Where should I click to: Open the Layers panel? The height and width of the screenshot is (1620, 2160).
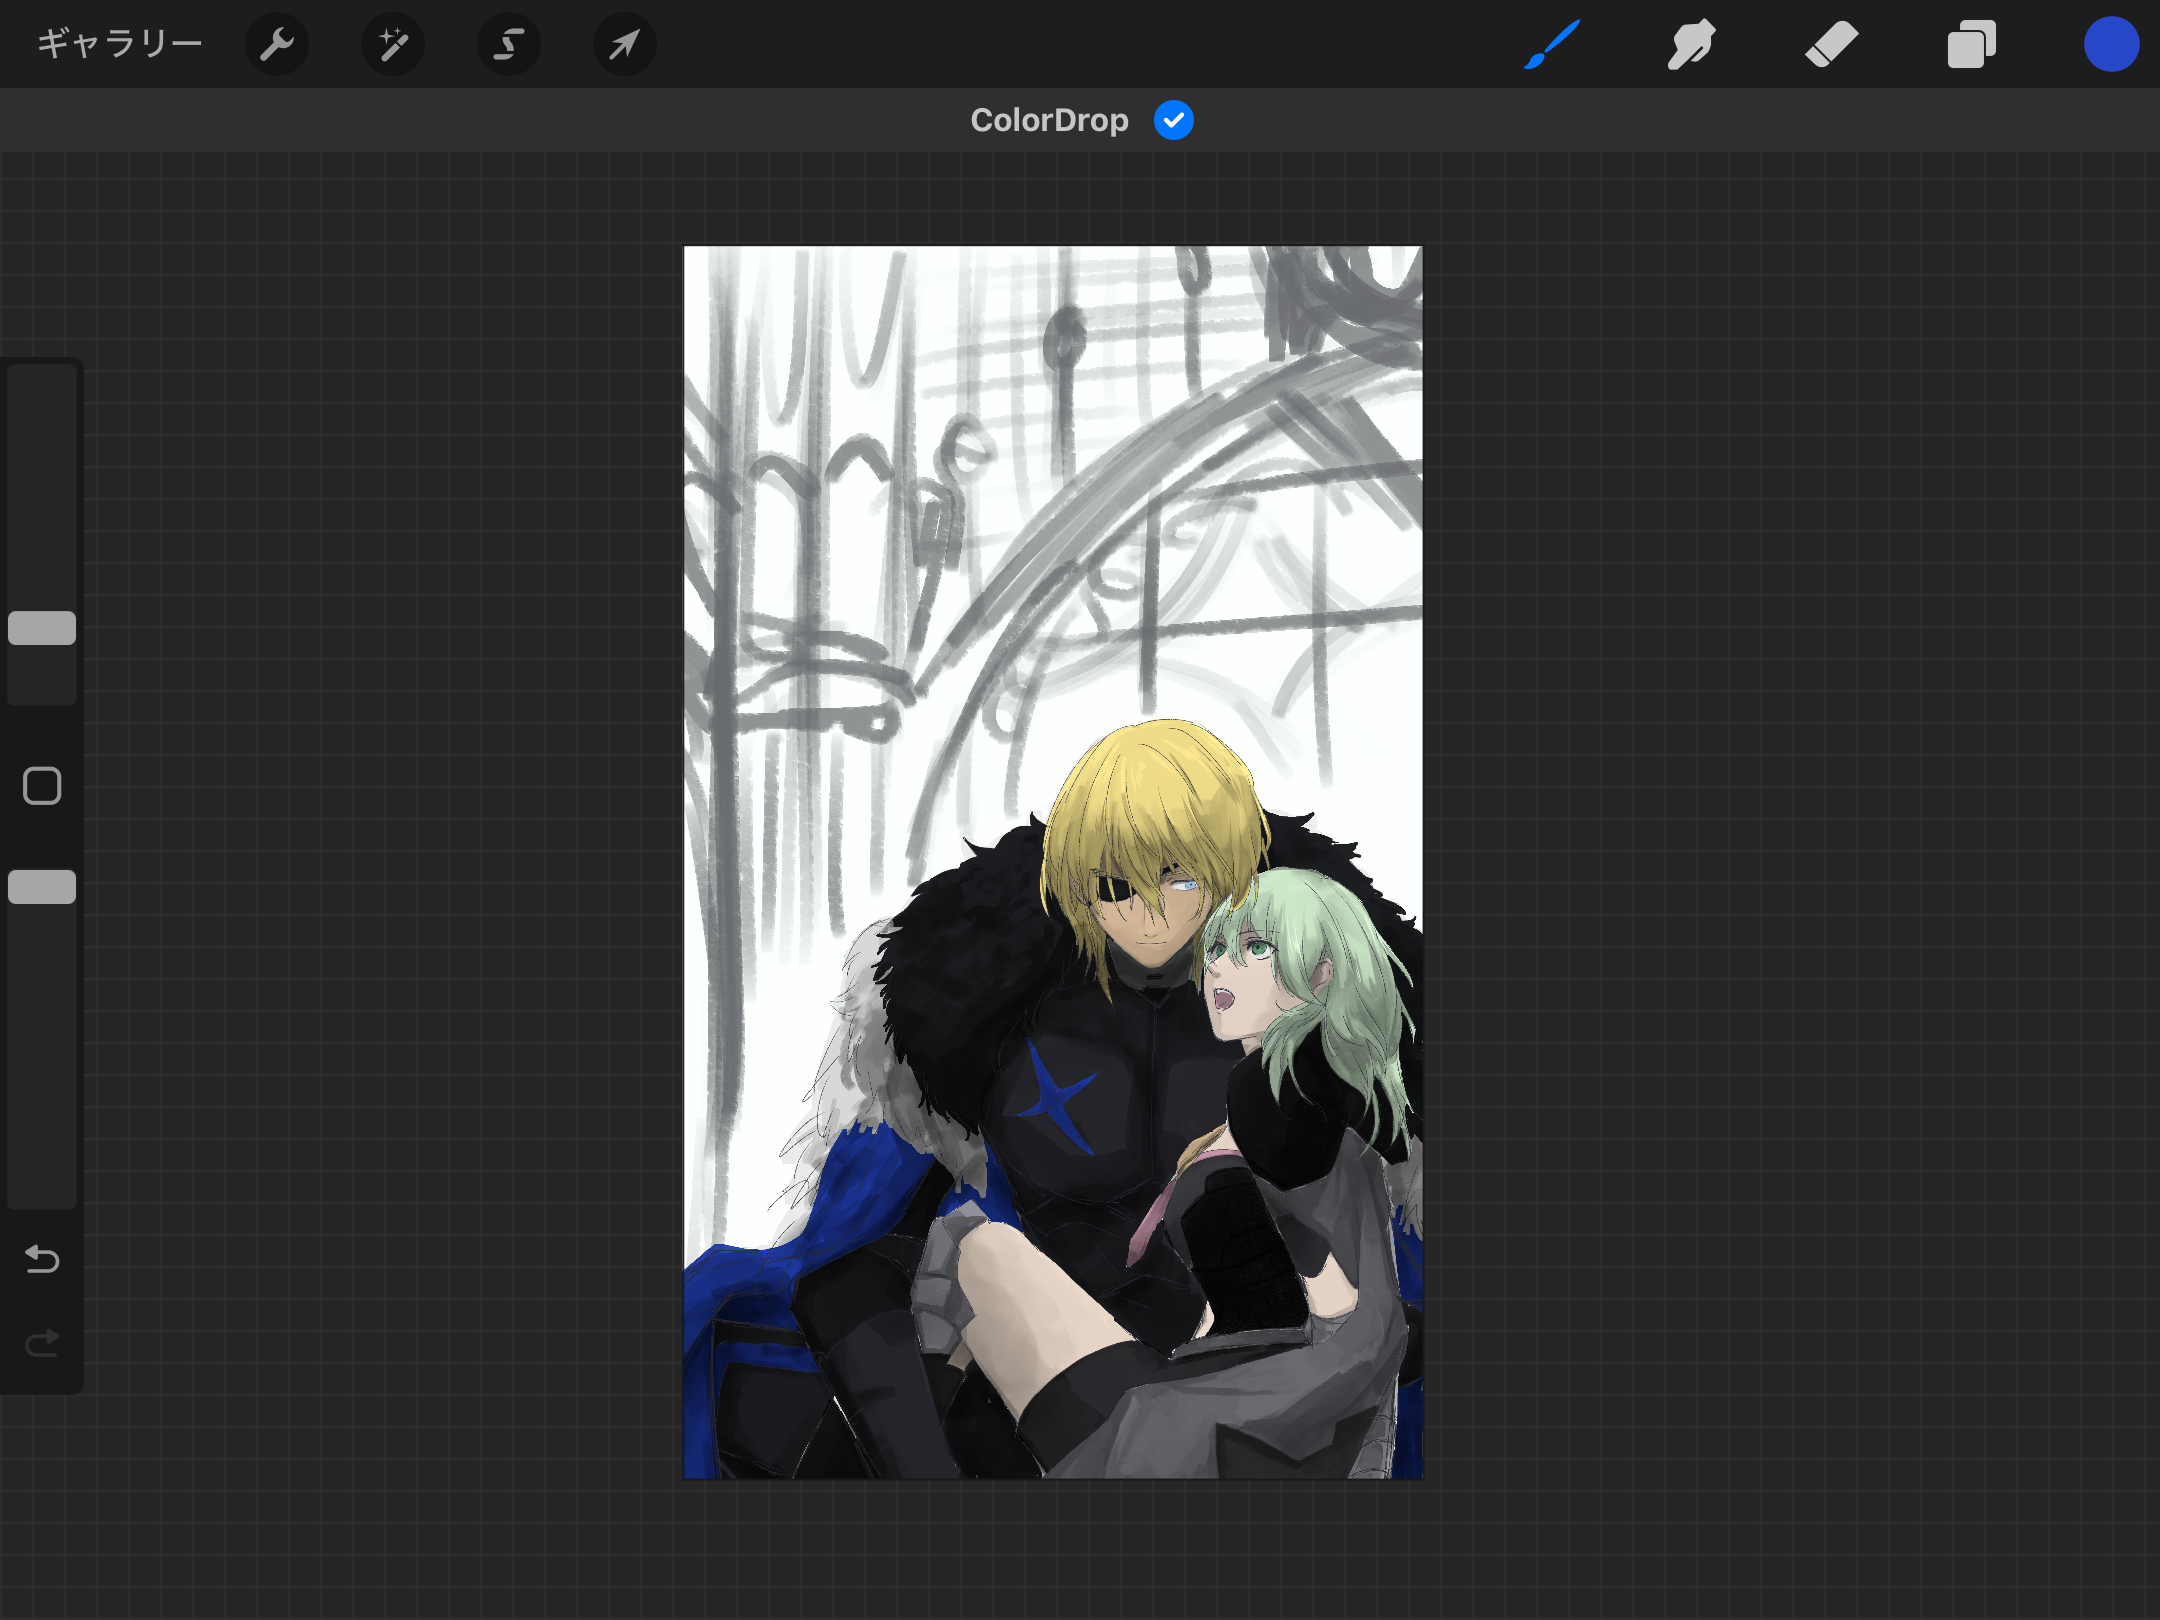pyautogui.click(x=1971, y=44)
